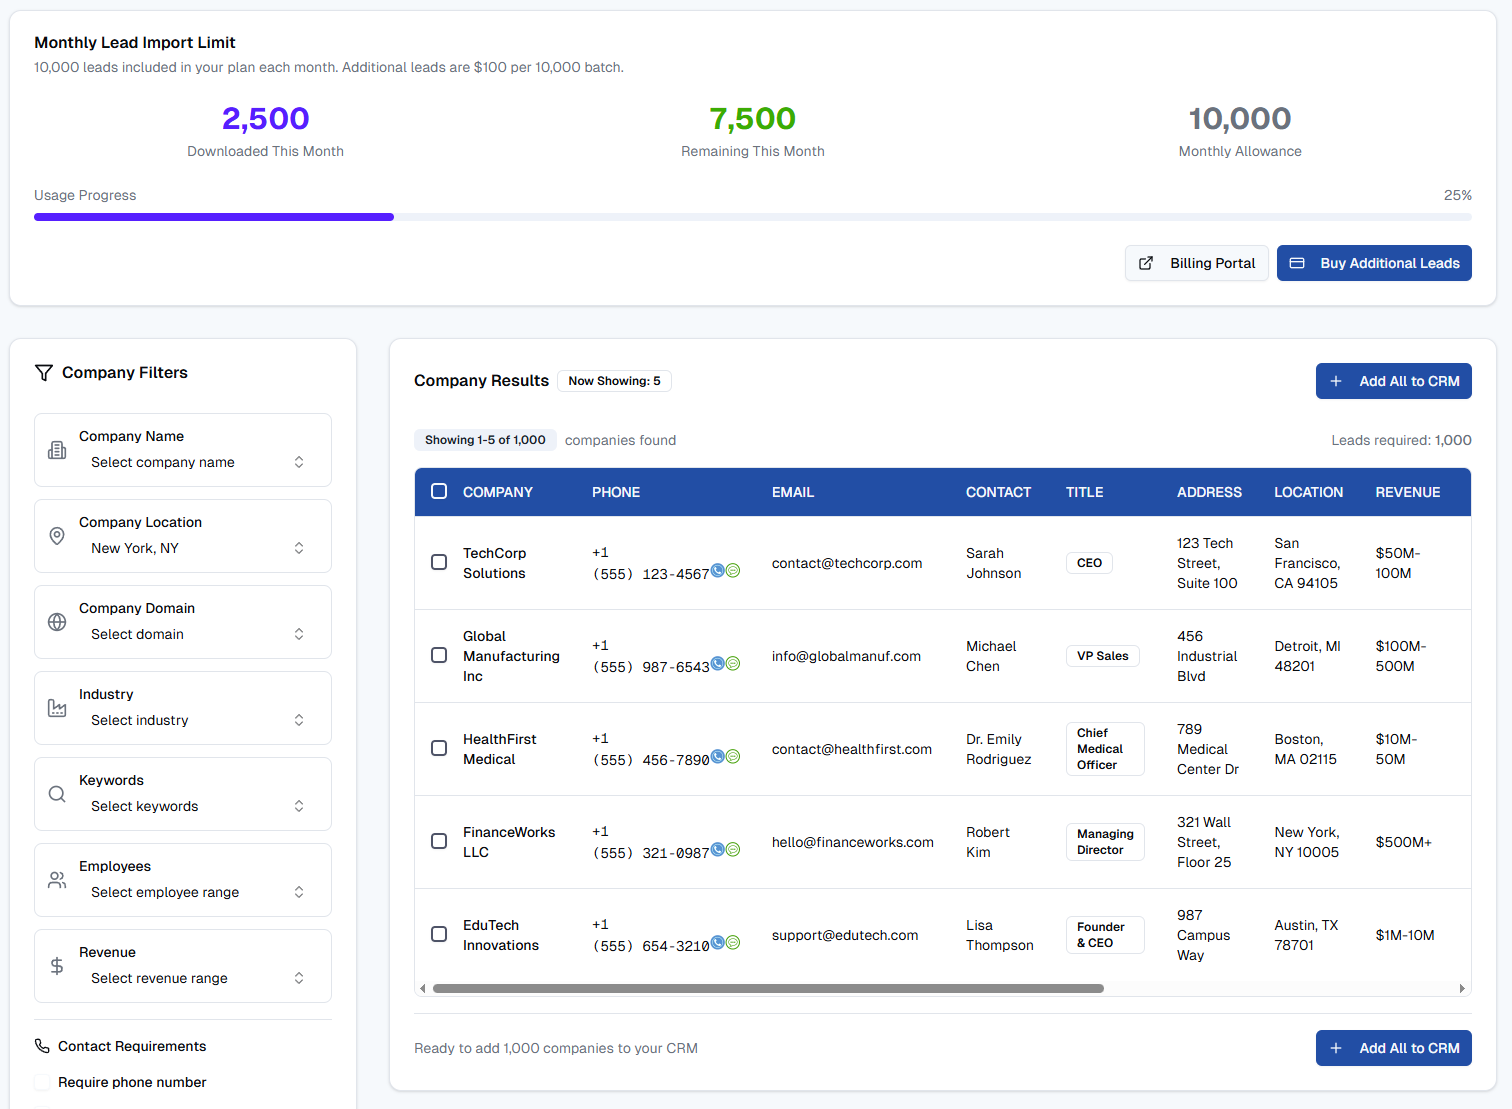Click blue call icon for TechCorp Solutions

tap(717, 571)
